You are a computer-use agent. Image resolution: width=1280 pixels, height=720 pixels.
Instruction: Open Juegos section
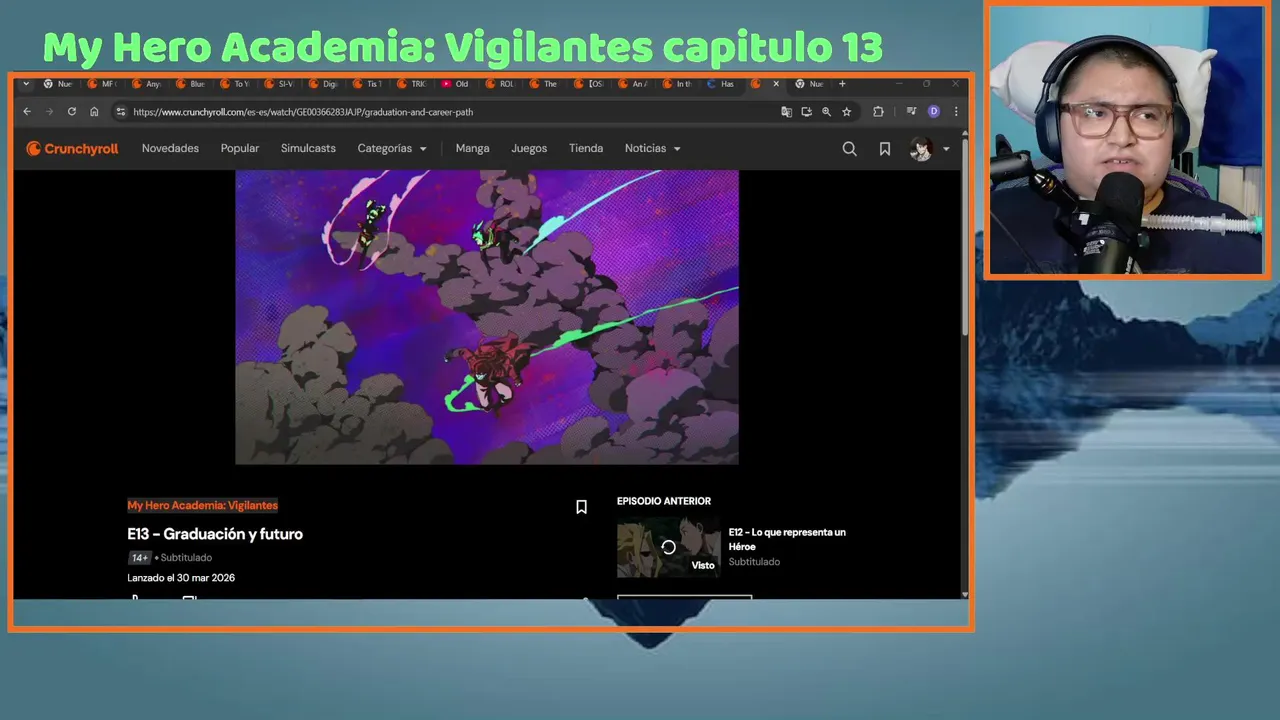529,148
